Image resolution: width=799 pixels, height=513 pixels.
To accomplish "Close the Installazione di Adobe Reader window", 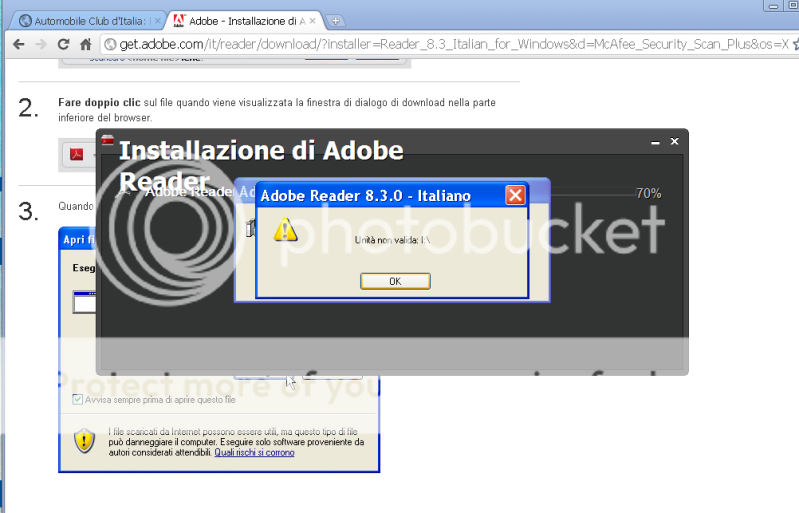I will [x=674, y=142].
